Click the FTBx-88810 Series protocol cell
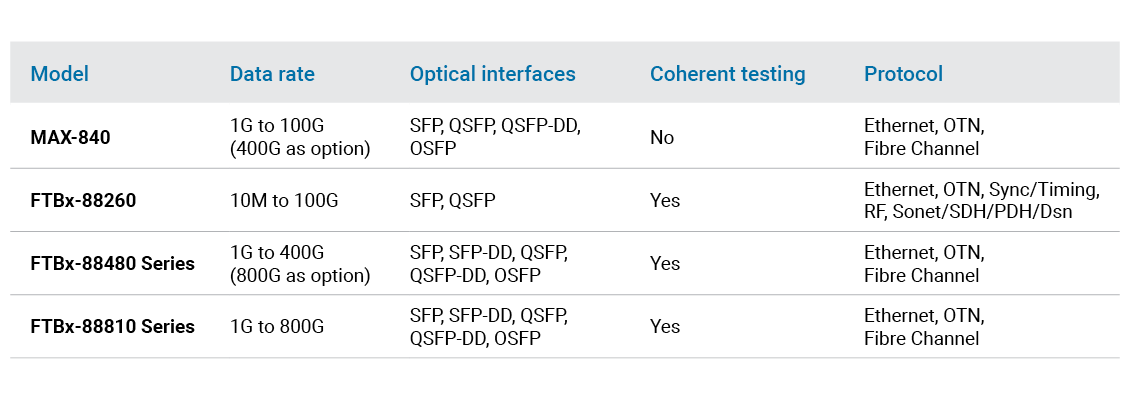This screenshot has width=1130, height=400. coord(924,327)
